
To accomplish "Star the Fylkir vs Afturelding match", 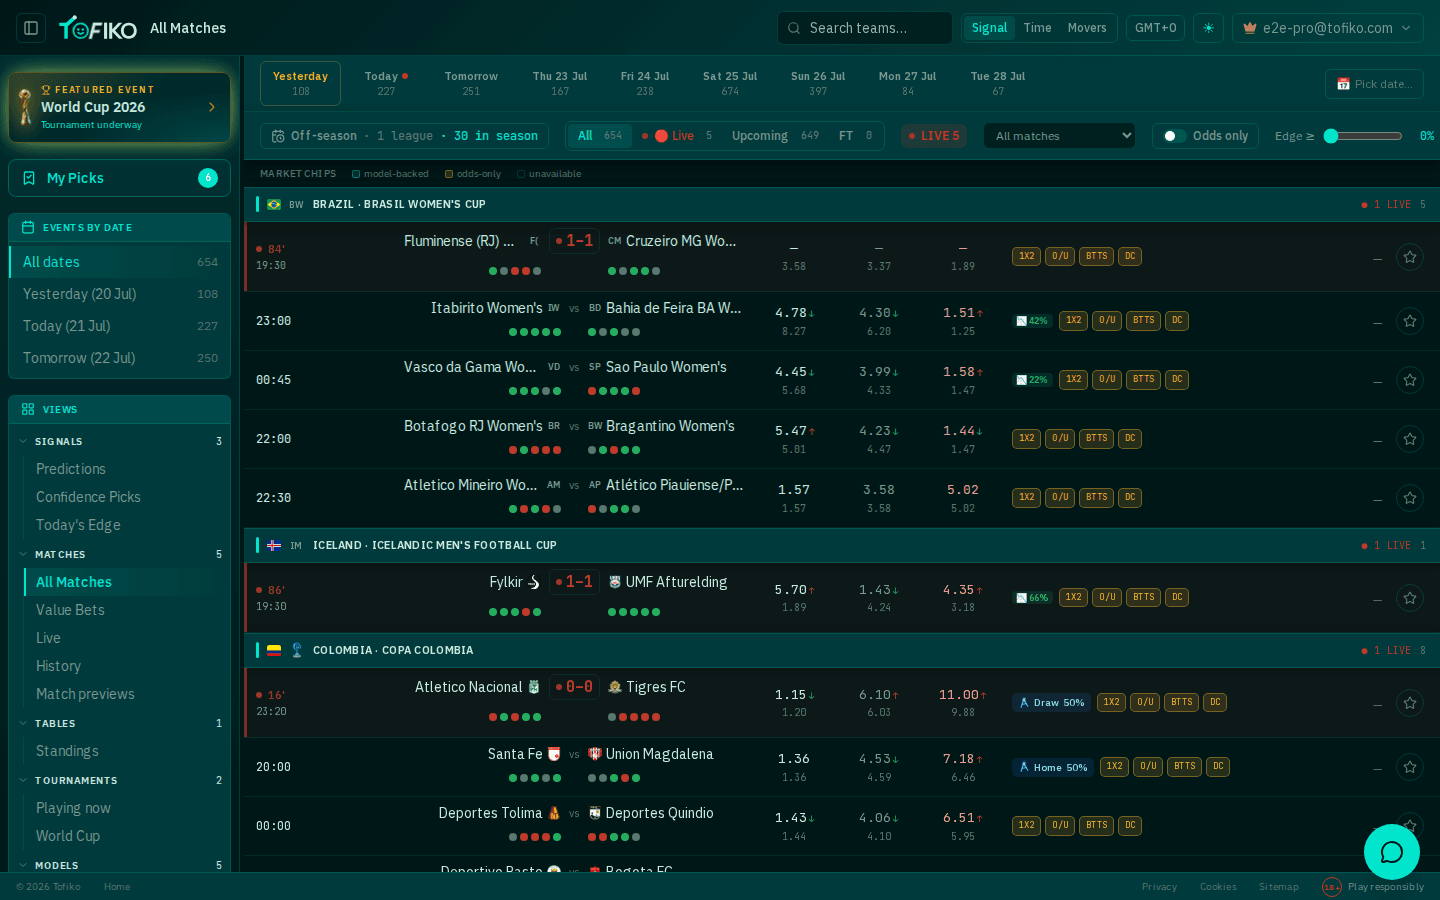I will click(x=1410, y=598).
